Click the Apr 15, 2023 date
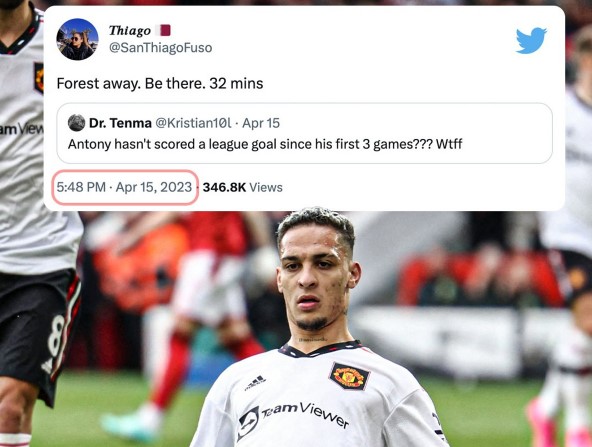This screenshot has height=447, width=592. 154,187
